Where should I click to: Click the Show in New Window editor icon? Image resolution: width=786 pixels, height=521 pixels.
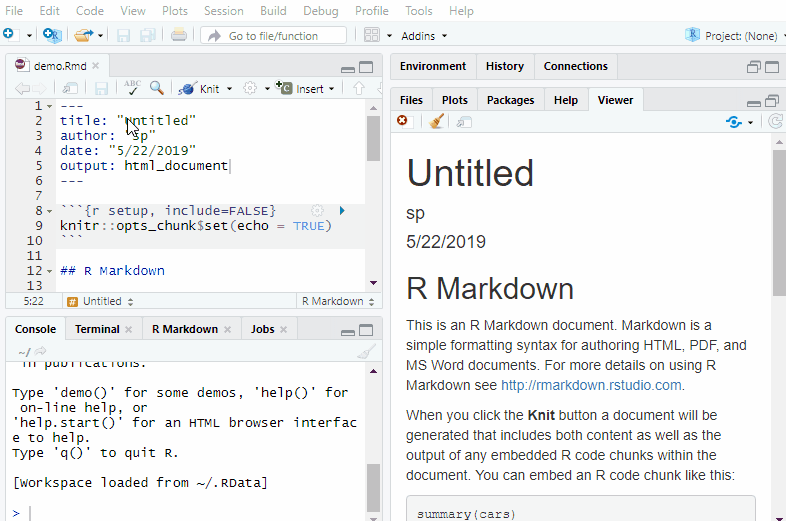point(70,89)
